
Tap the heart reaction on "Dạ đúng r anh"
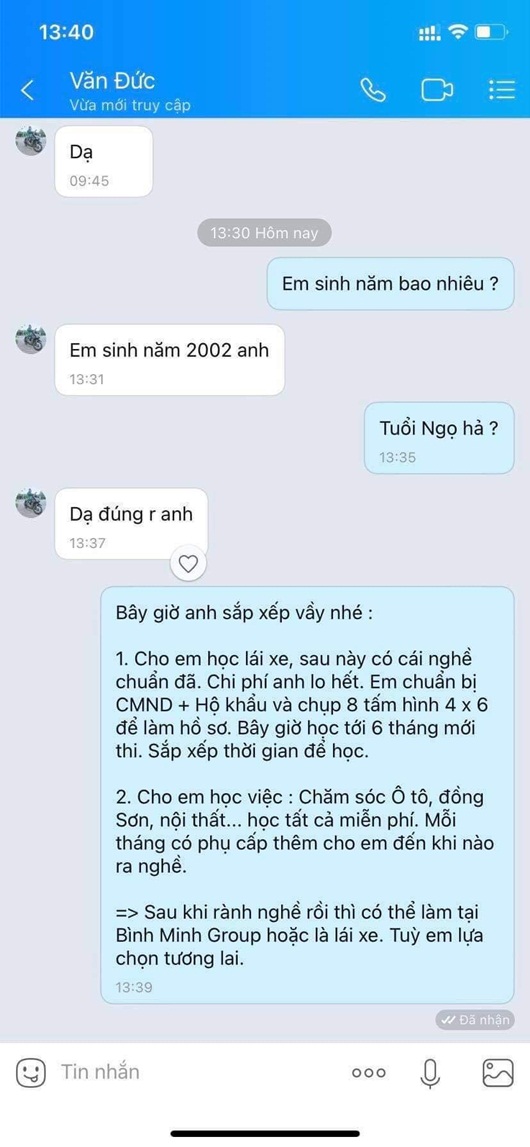189,564
